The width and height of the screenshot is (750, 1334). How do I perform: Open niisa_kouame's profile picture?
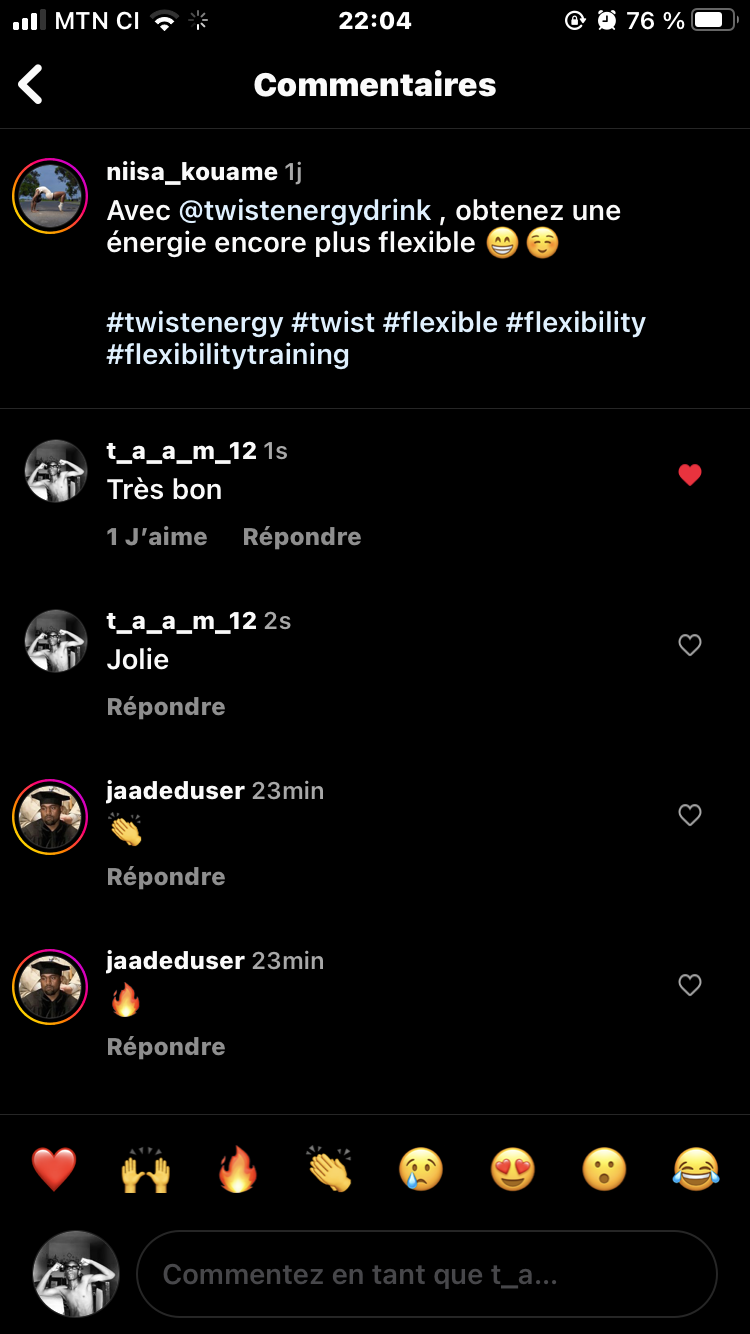pos(50,196)
